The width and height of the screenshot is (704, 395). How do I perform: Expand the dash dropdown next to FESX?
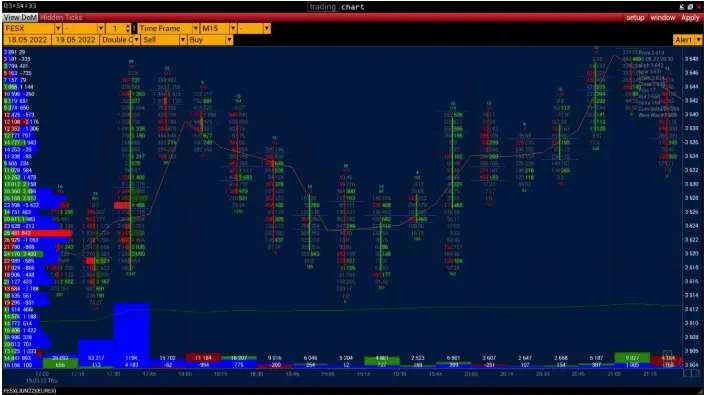pyautogui.click(x=101, y=28)
